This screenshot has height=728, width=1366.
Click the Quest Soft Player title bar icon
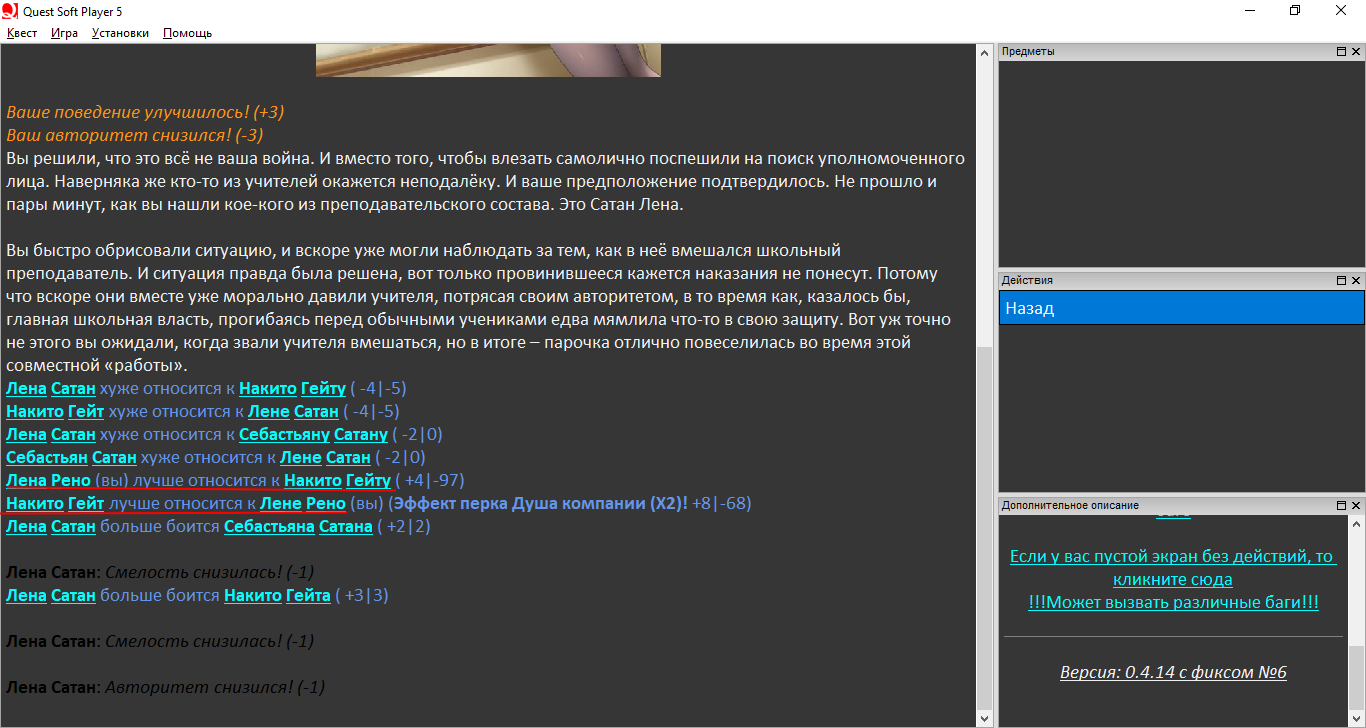(11, 11)
